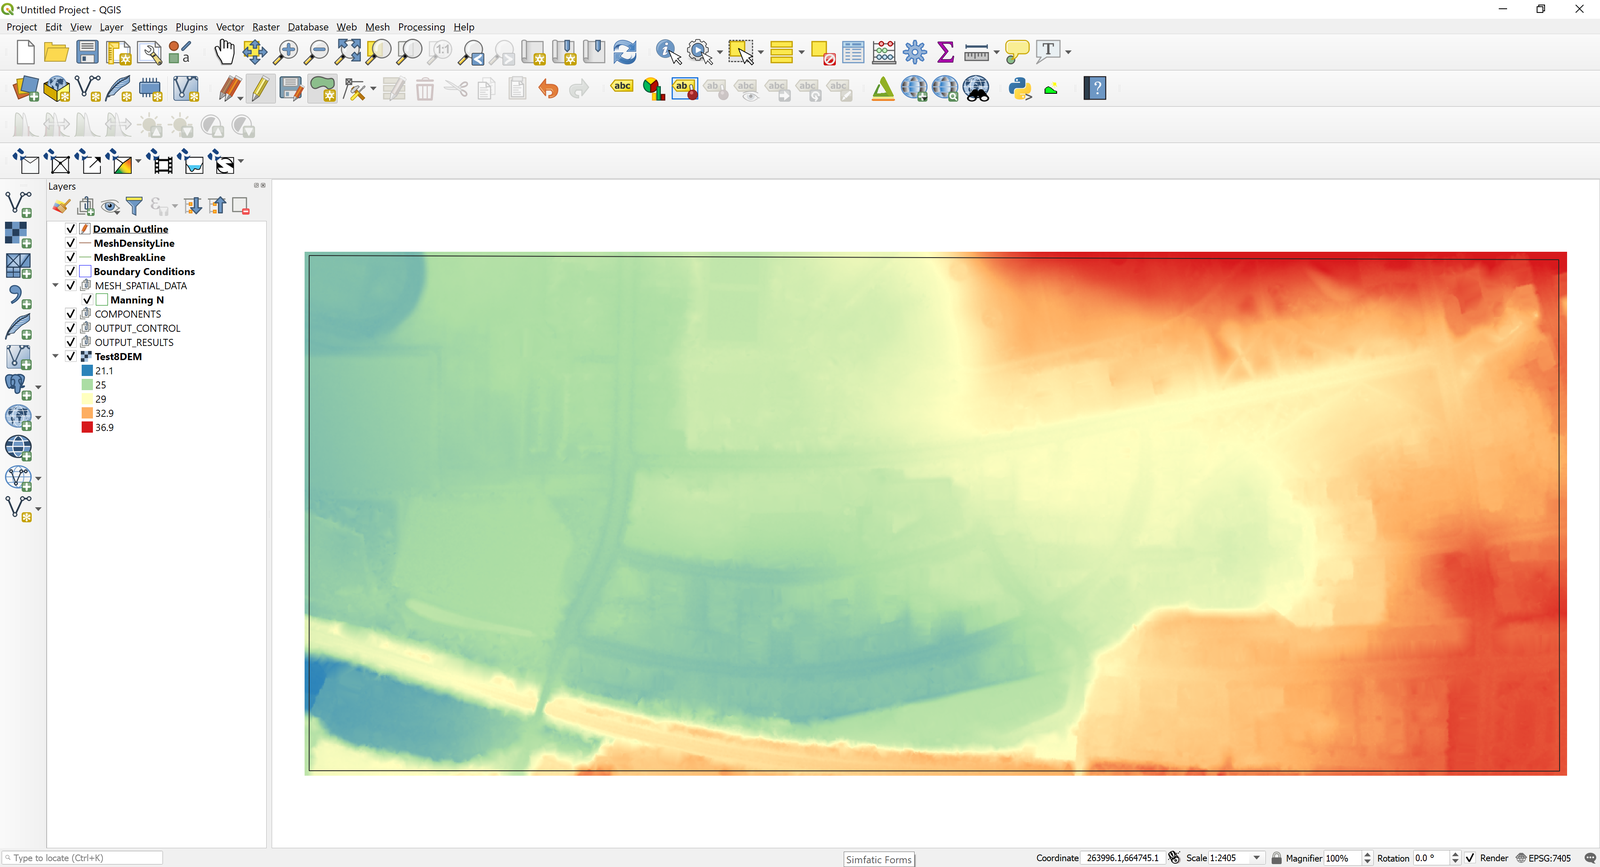Click the Simfatic Forms button

tap(879, 859)
